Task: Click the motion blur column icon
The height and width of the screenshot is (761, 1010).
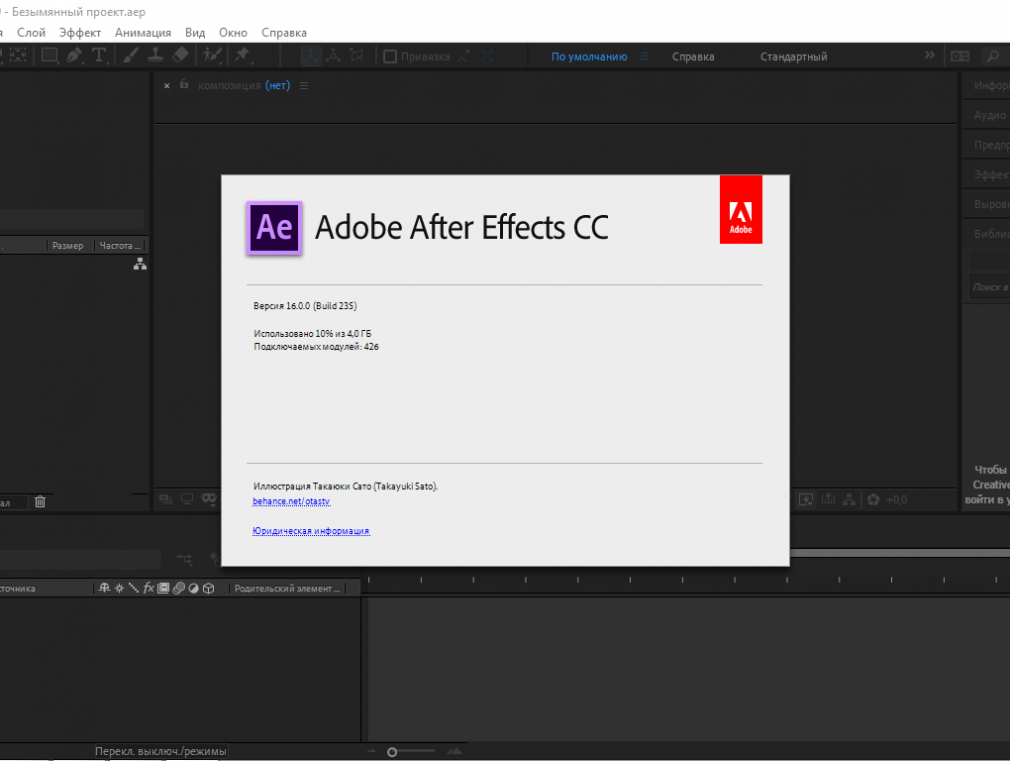Action: click(178, 588)
